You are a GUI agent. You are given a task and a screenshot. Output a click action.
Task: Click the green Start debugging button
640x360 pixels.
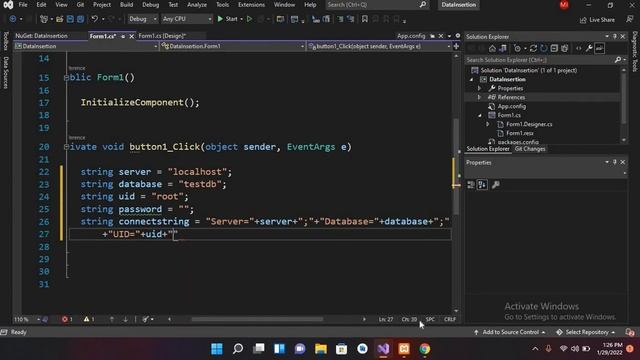click(227, 19)
